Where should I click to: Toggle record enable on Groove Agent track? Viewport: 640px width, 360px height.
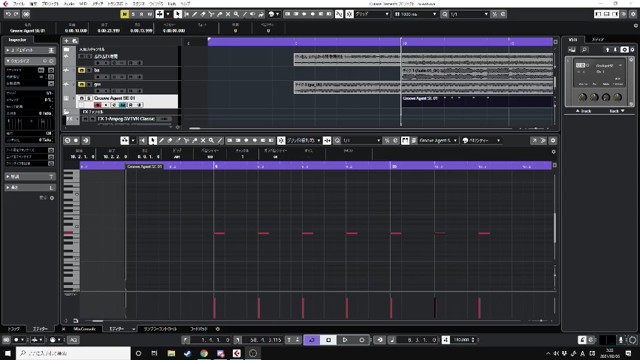tap(98, 105)
